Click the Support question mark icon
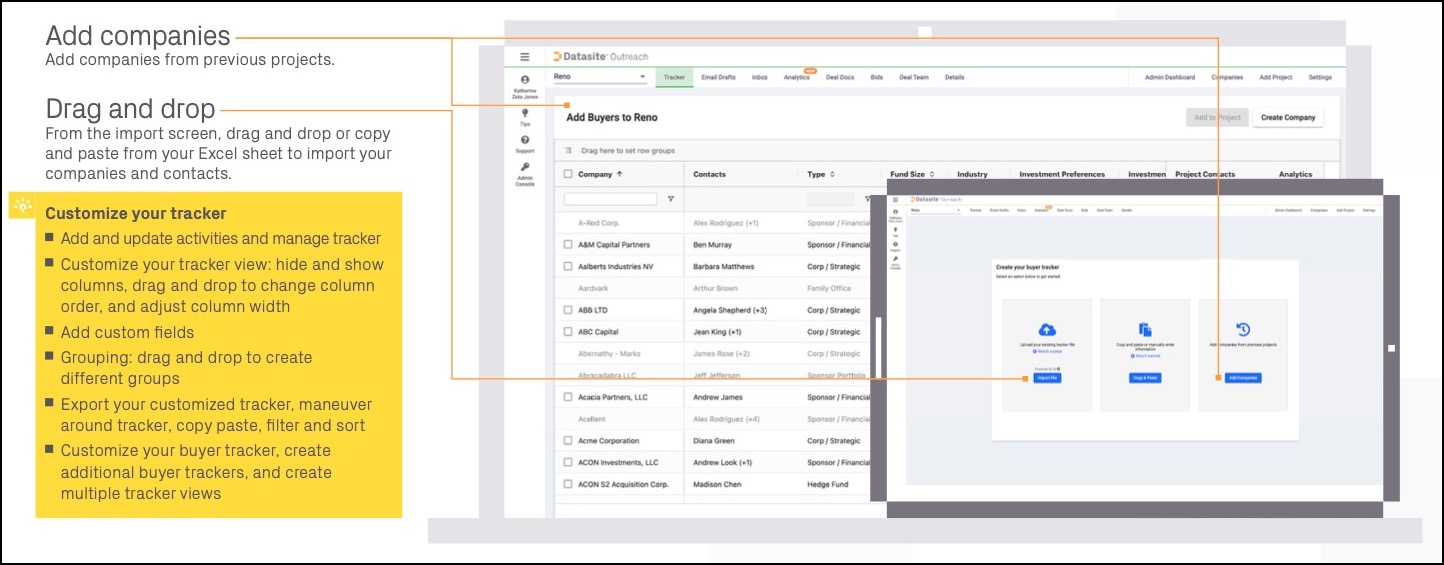This screenshot has width=1444, height=565. coord(525,140)
